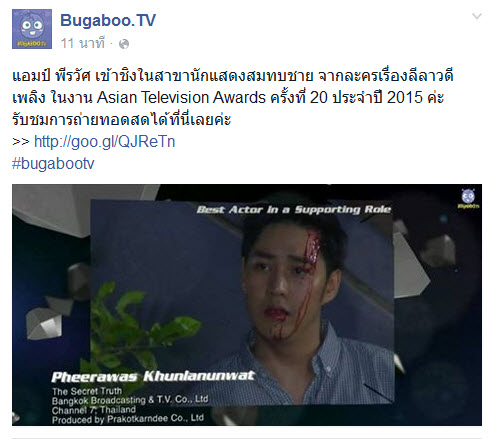The width and height of the screenshot is (491, 439).
Task: Click post line starting with แอมป์ พีรวัศ
Action: pyautogui.click(x=233, y=76)
